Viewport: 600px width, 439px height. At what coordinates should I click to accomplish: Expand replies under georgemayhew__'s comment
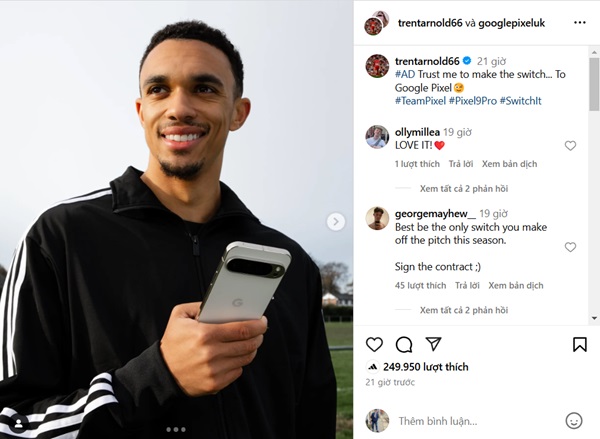coord(464,310)
